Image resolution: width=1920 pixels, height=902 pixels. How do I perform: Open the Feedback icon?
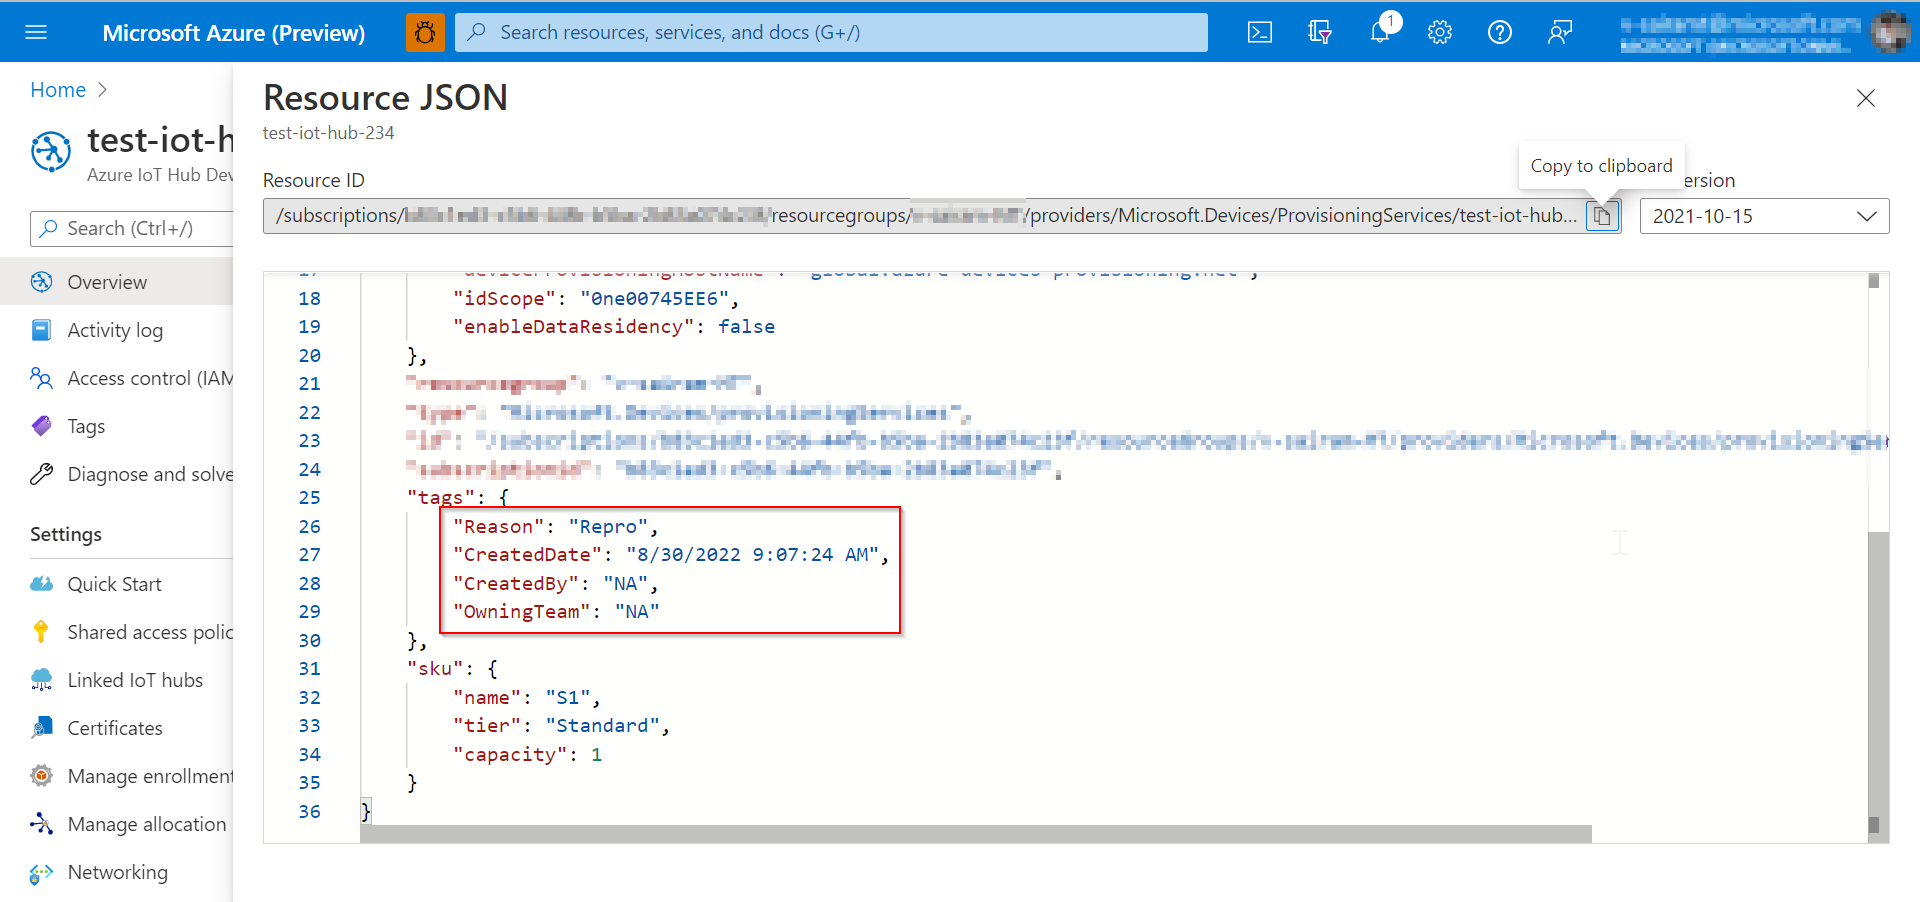coord(1560,32)
